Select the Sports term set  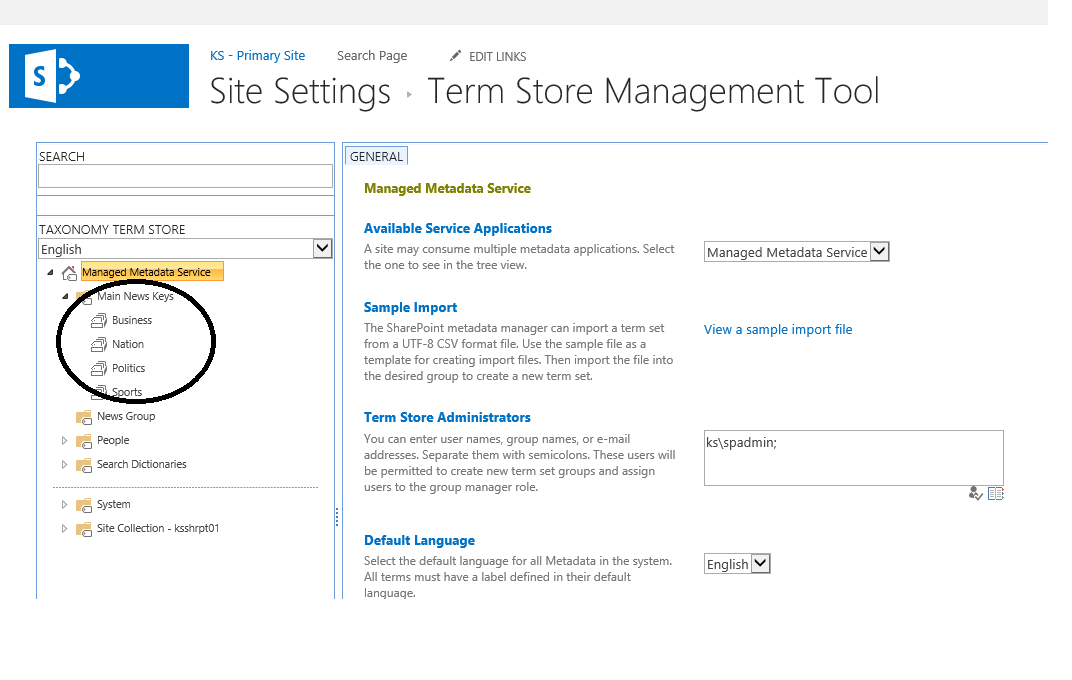(127, 392)
